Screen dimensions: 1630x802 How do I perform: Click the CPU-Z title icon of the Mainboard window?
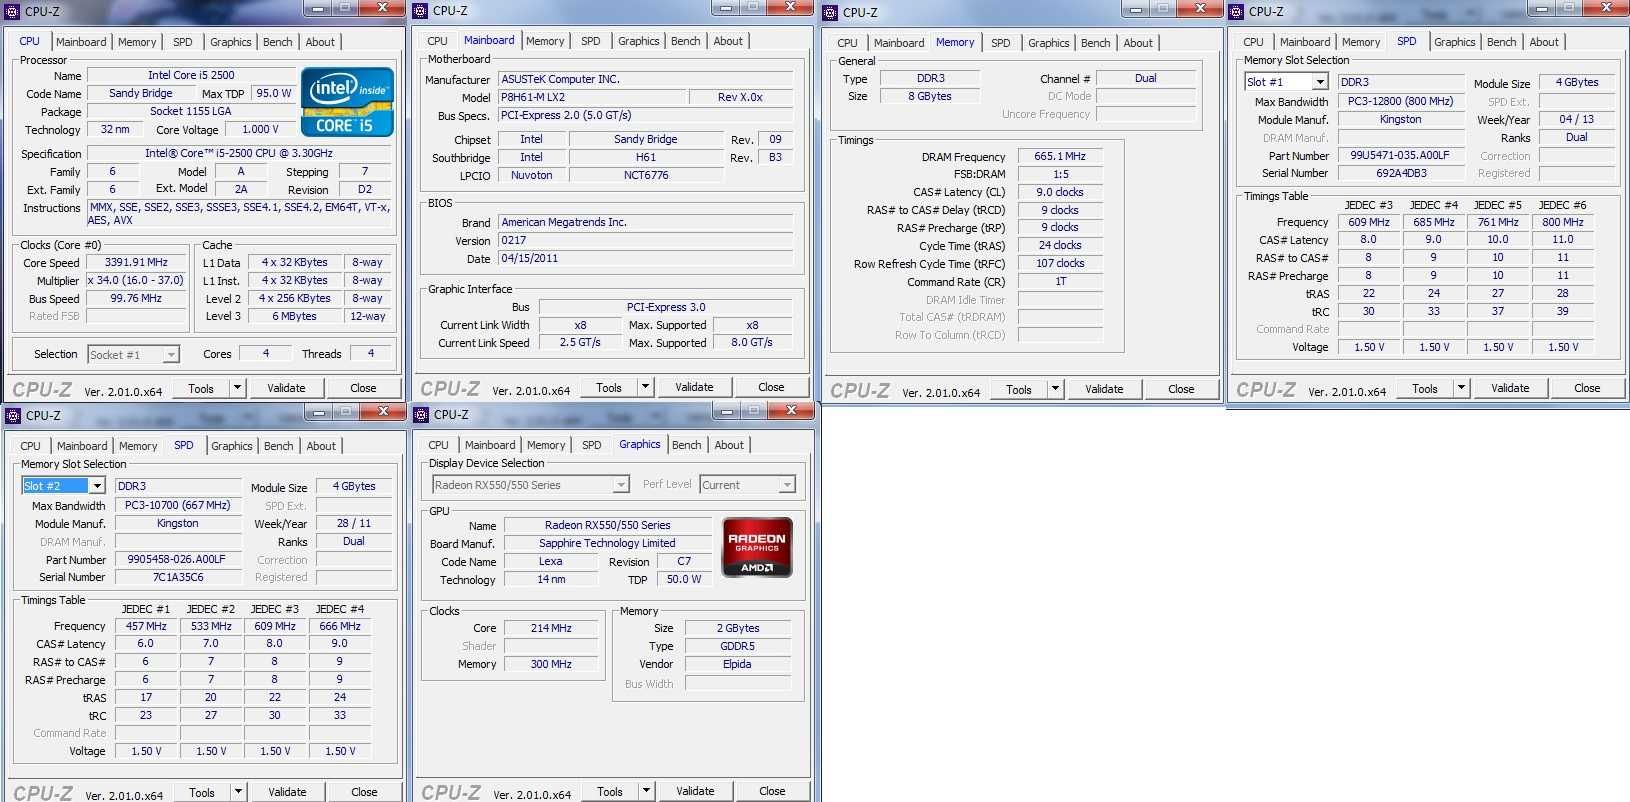(421, 11)
